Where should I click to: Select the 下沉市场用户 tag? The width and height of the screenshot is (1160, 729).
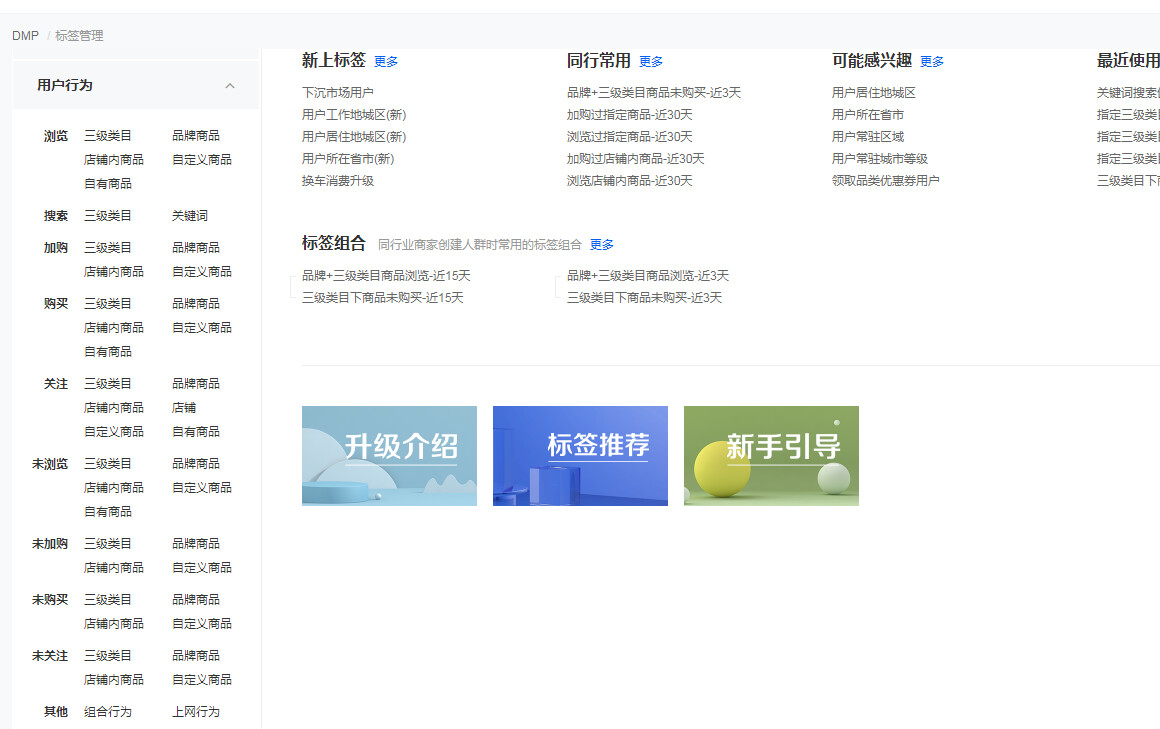[338, 93]
